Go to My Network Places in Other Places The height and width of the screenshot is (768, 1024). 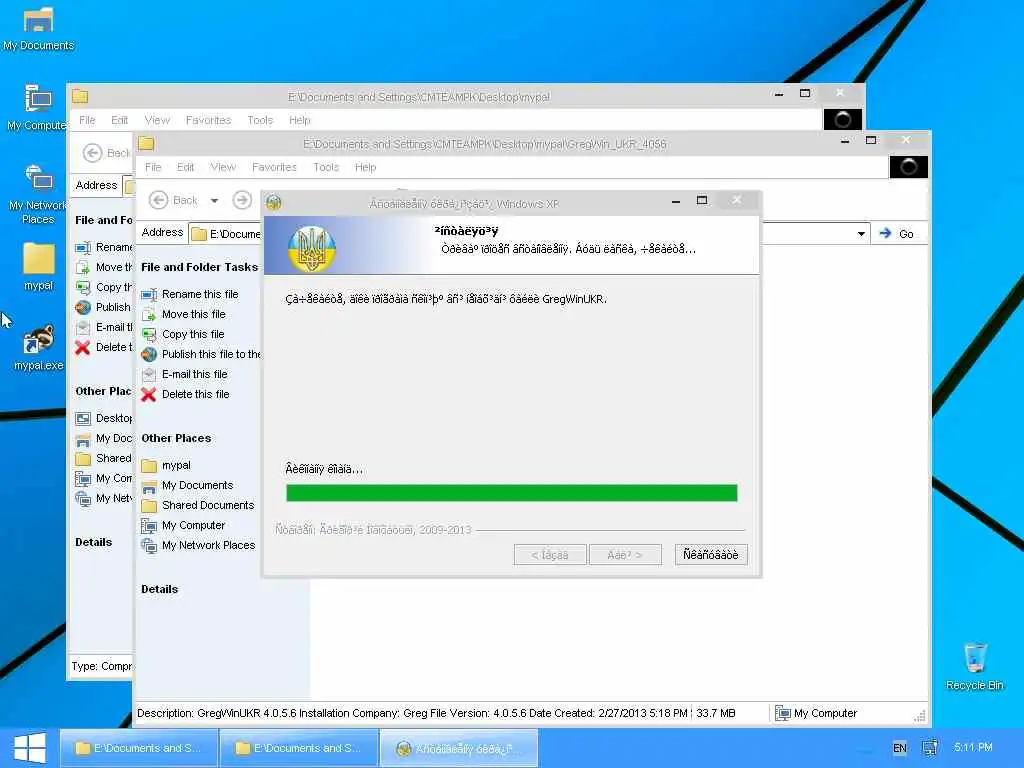pos(208,545)
